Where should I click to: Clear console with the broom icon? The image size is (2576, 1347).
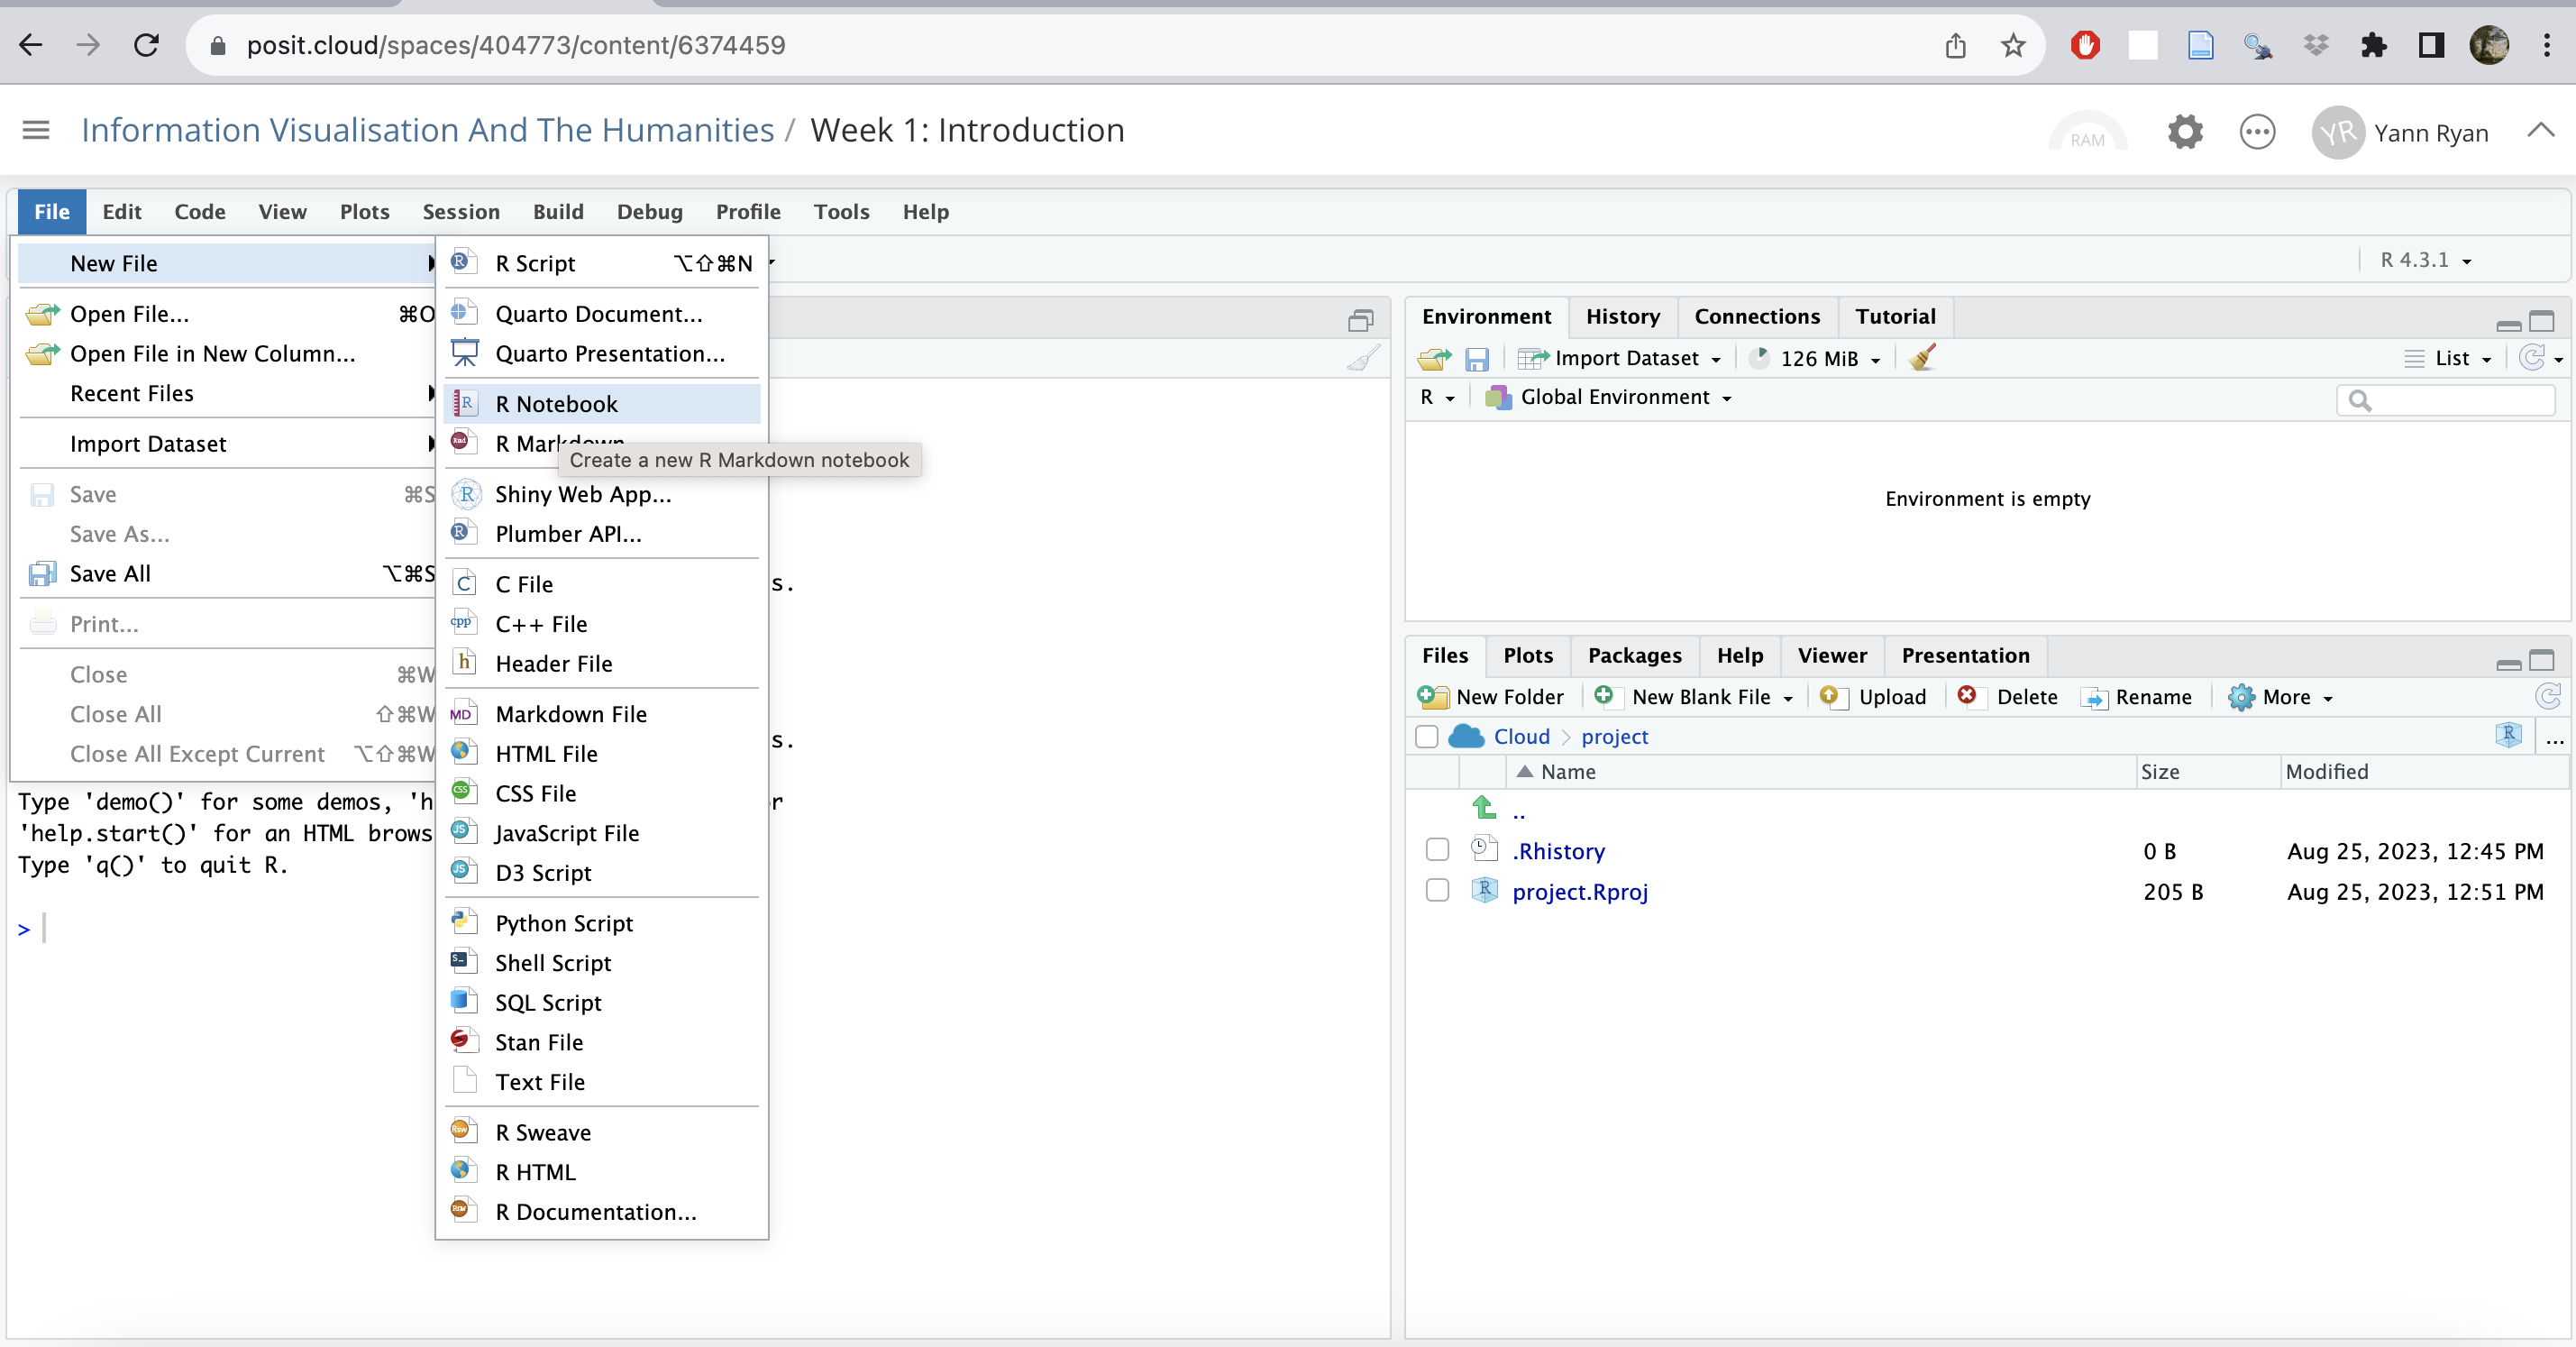[1363, 358]
